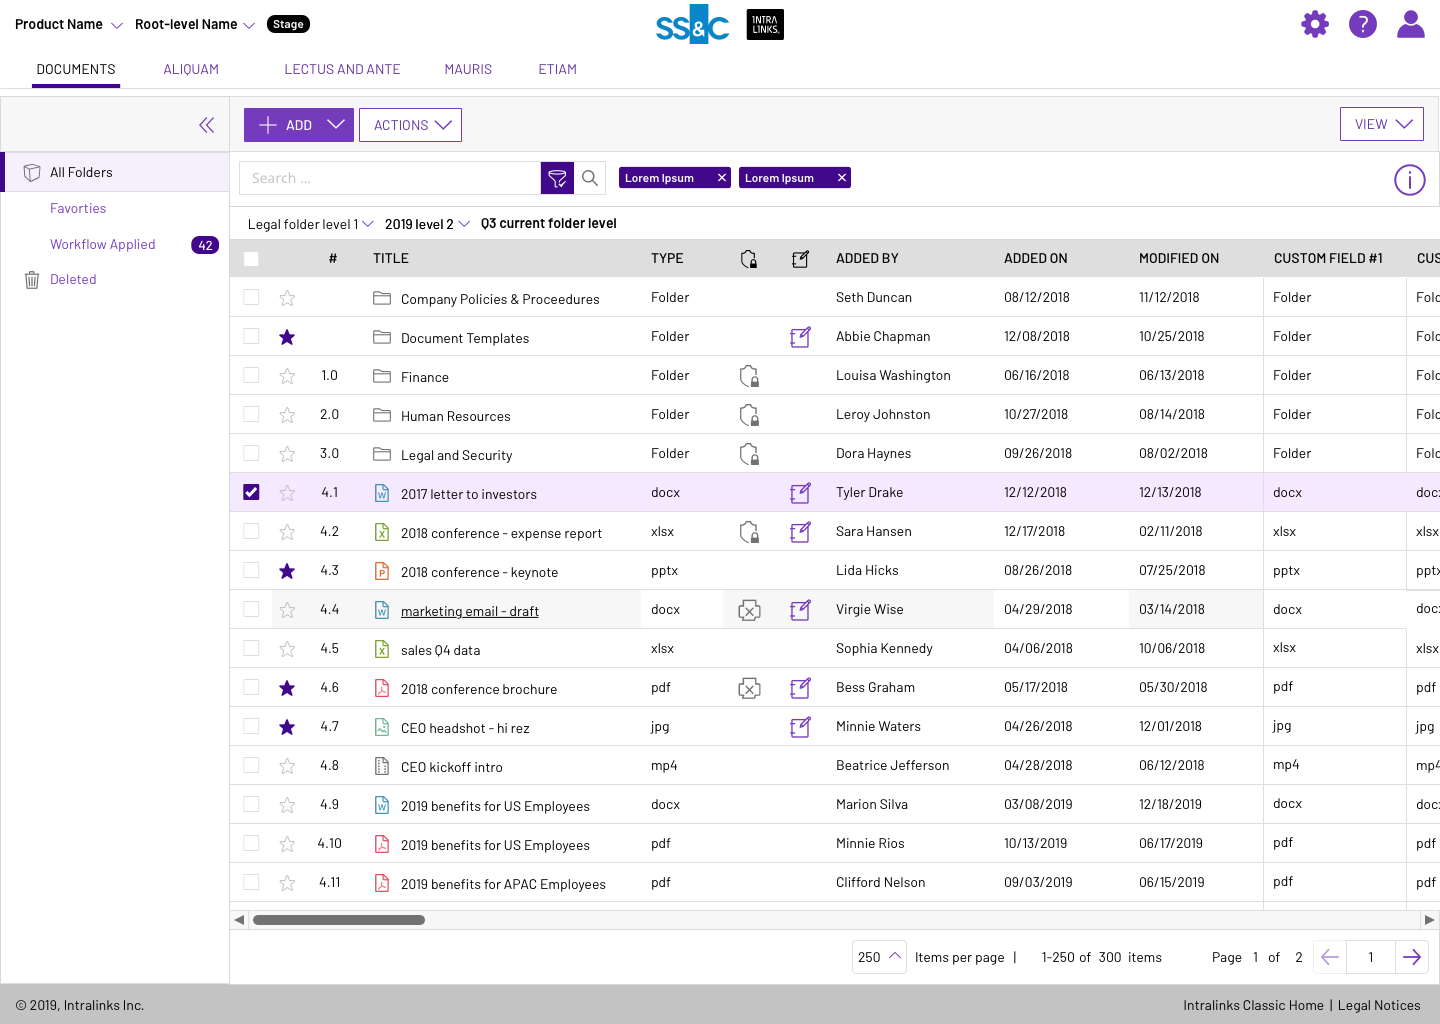Image resolution: width=1440 pixels, height=1024 pixels.
Task: Collapse the sidebar with double chevron icon
Action: [206, 125]
